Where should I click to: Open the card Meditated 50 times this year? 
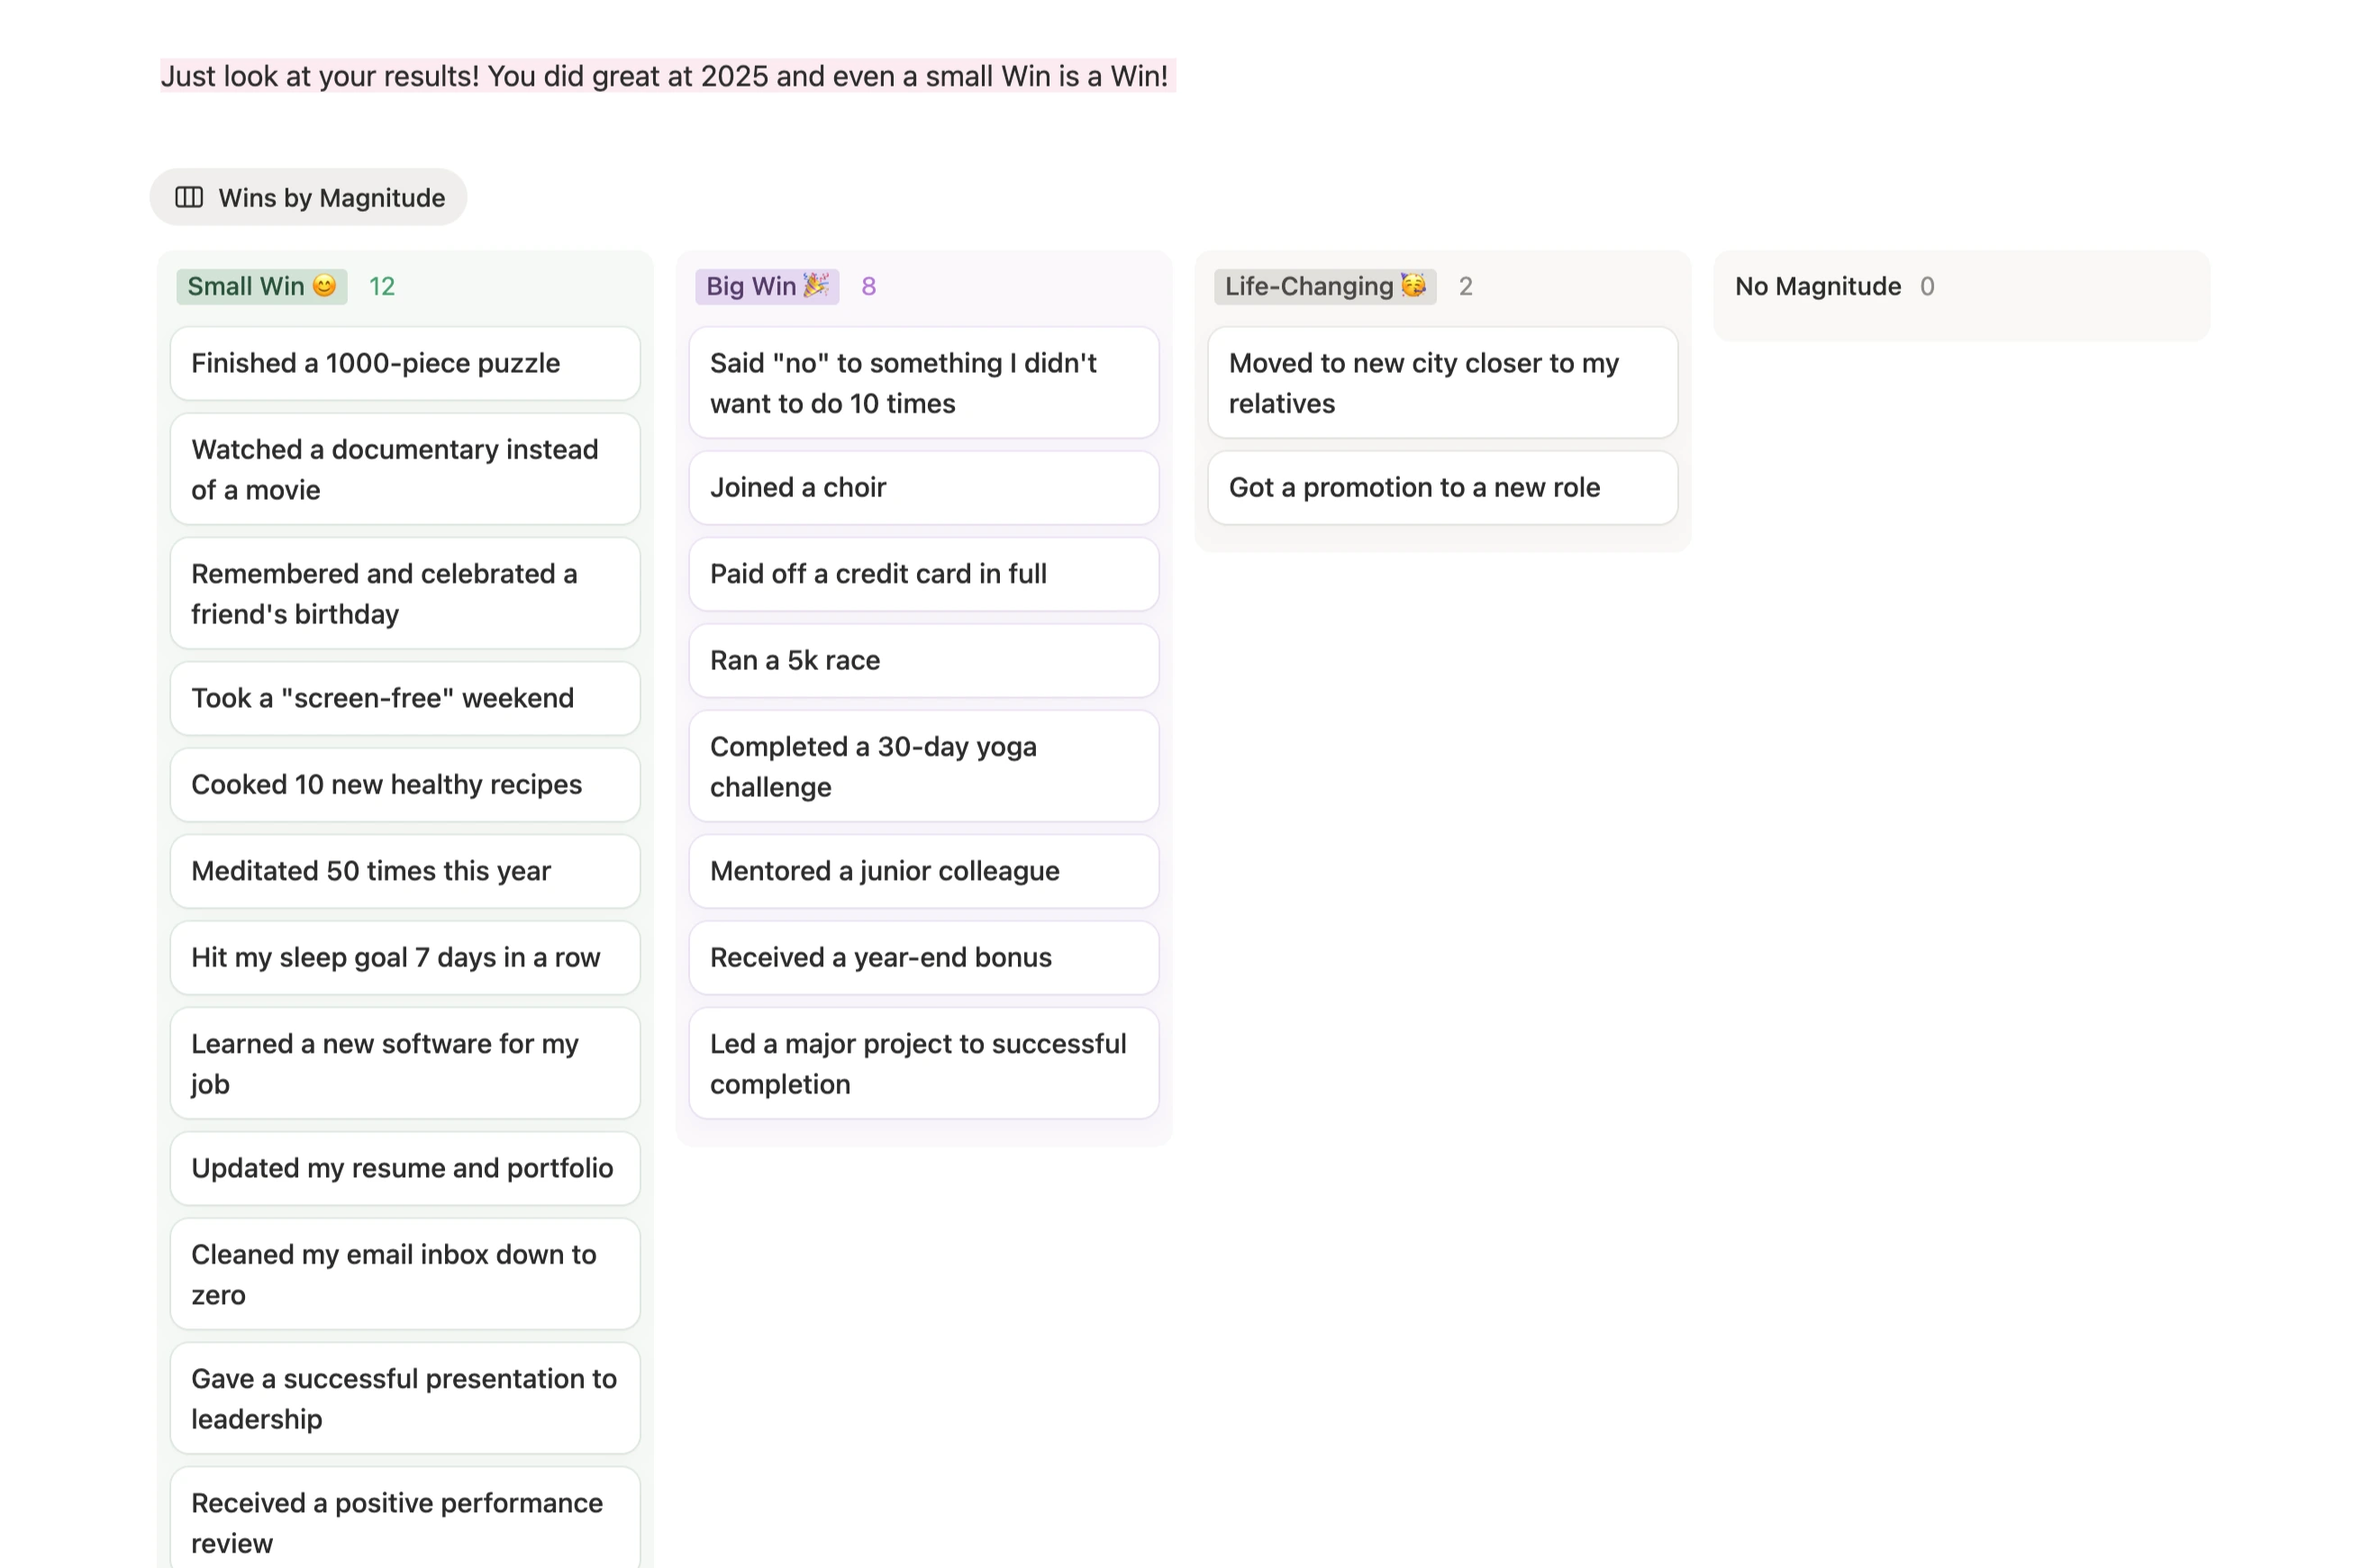(x=404, y=871)
